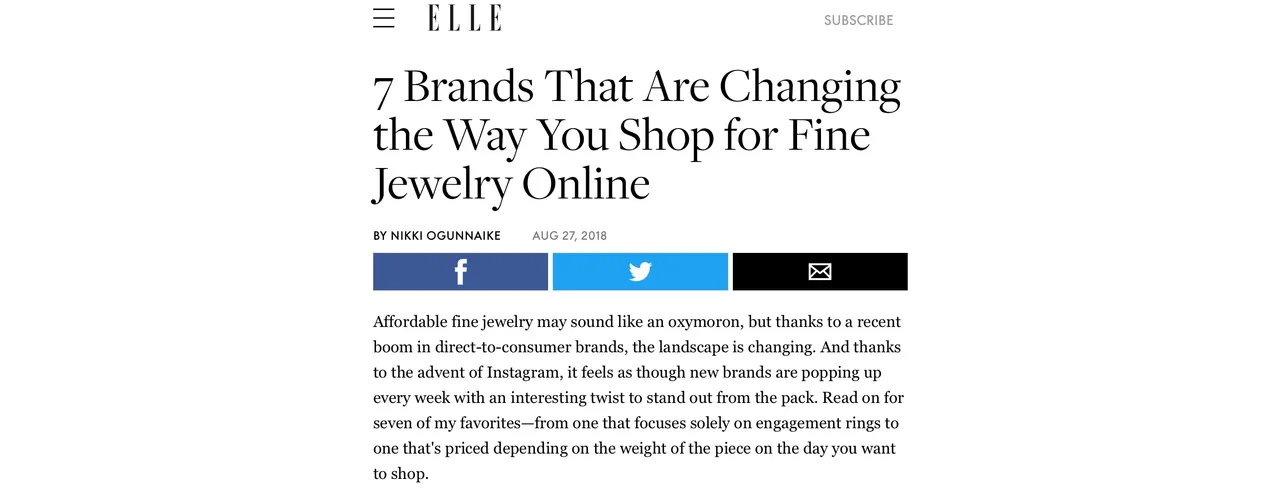Click the ELLE logo
Image resolution: width=1280 pixels, height=495 pixels.
[465, 18]
